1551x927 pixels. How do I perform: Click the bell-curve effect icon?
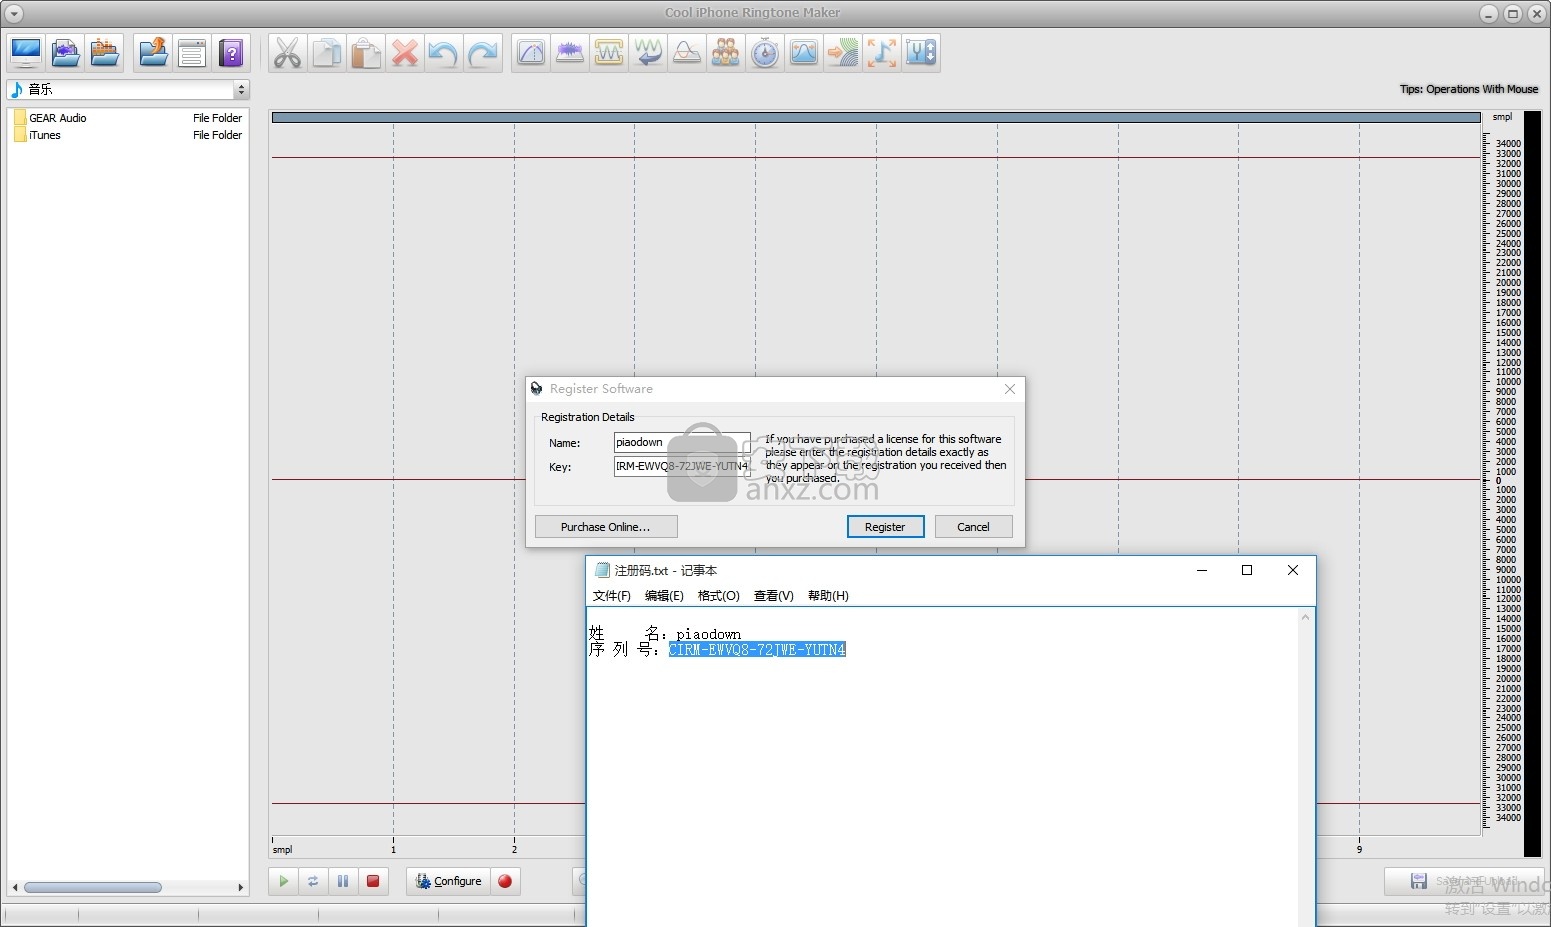click(x=687, y=52)
